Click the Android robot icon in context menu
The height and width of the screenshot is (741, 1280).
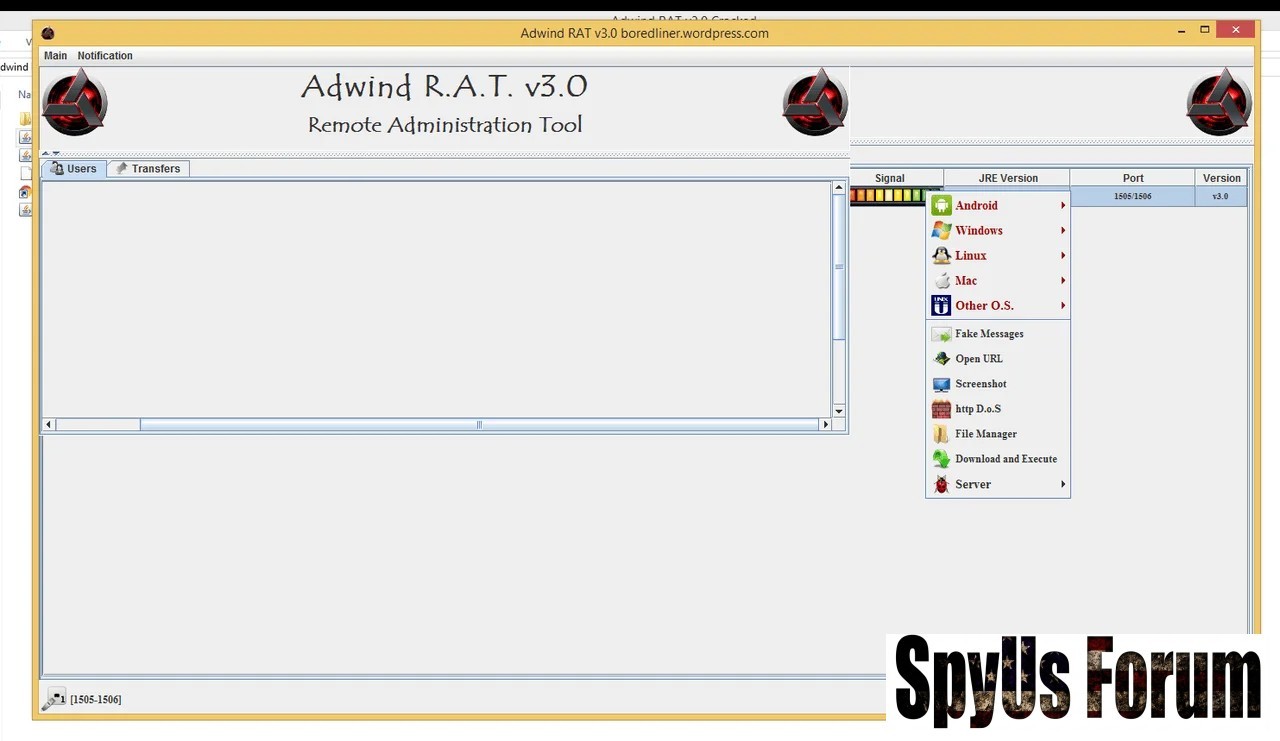click(x=941, y=206)
